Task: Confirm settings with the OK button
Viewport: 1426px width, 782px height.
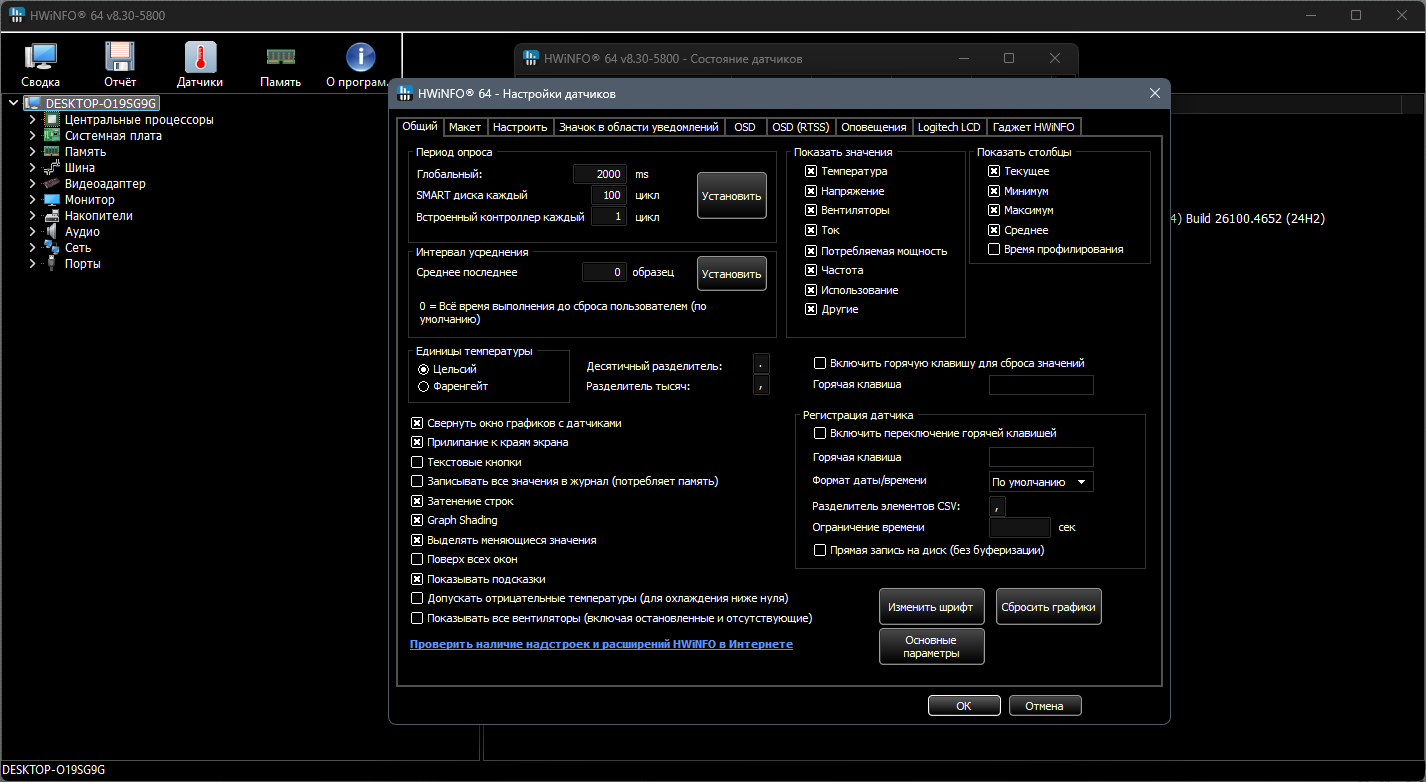Action: [x=964, y=706]
